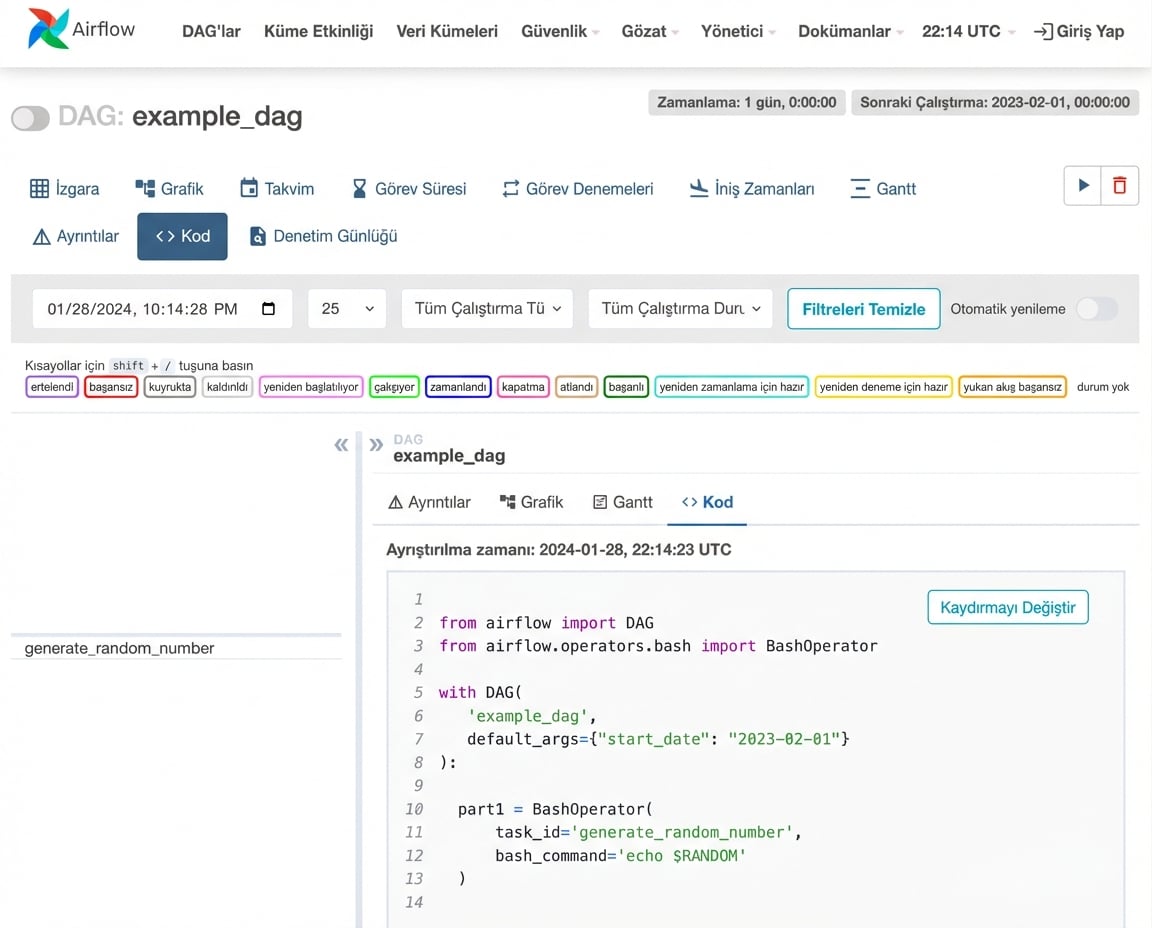Click the Airflow pinwheel logo
This screenshot has width=1152, height=928.
[48, 30]
